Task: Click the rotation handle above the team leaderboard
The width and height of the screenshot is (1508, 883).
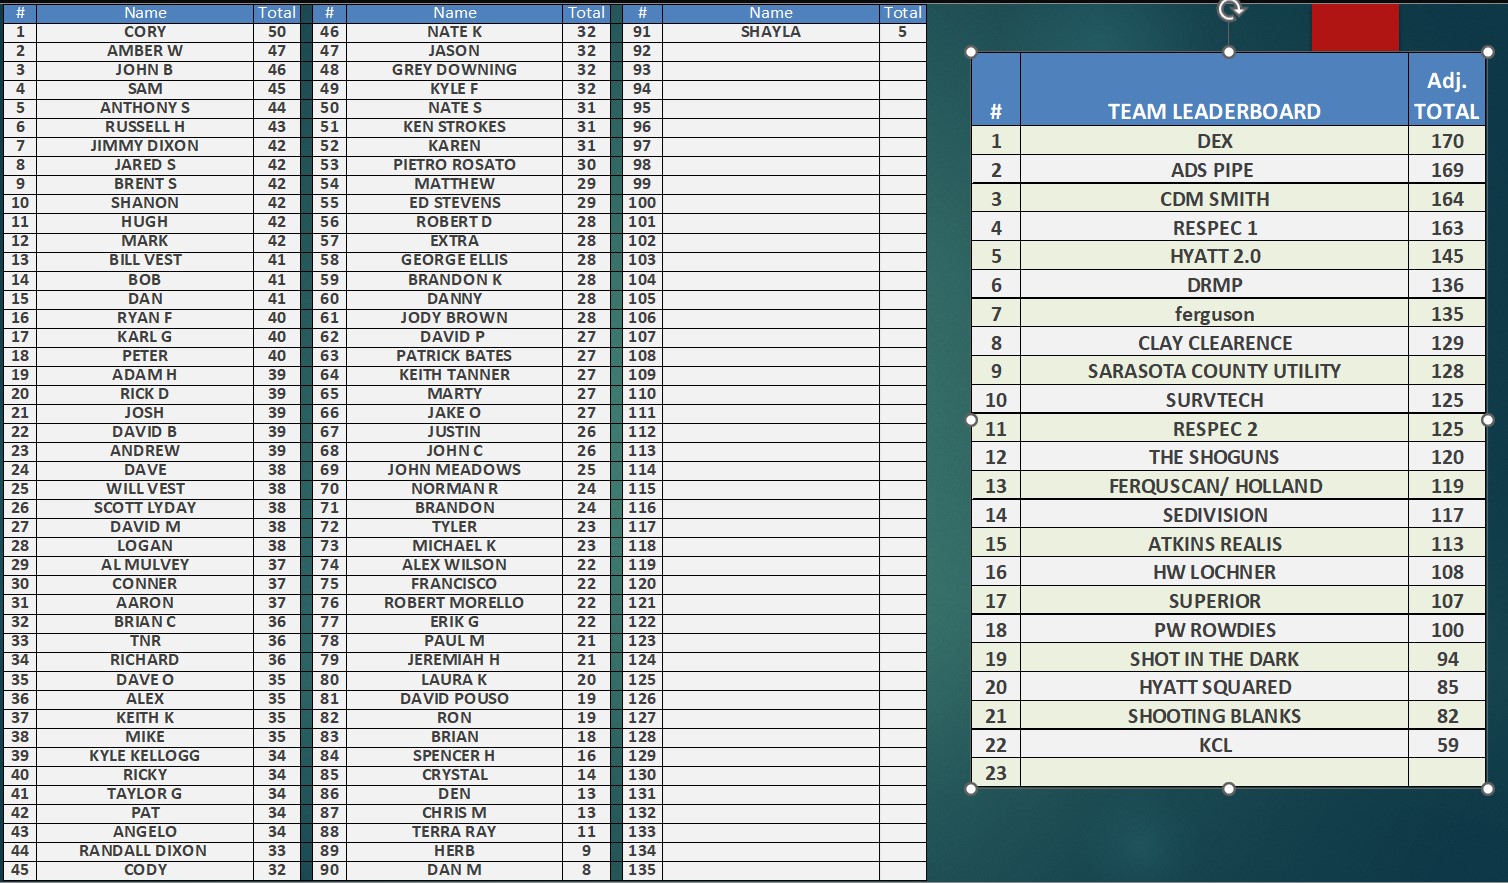Action: coord(1230,10)
